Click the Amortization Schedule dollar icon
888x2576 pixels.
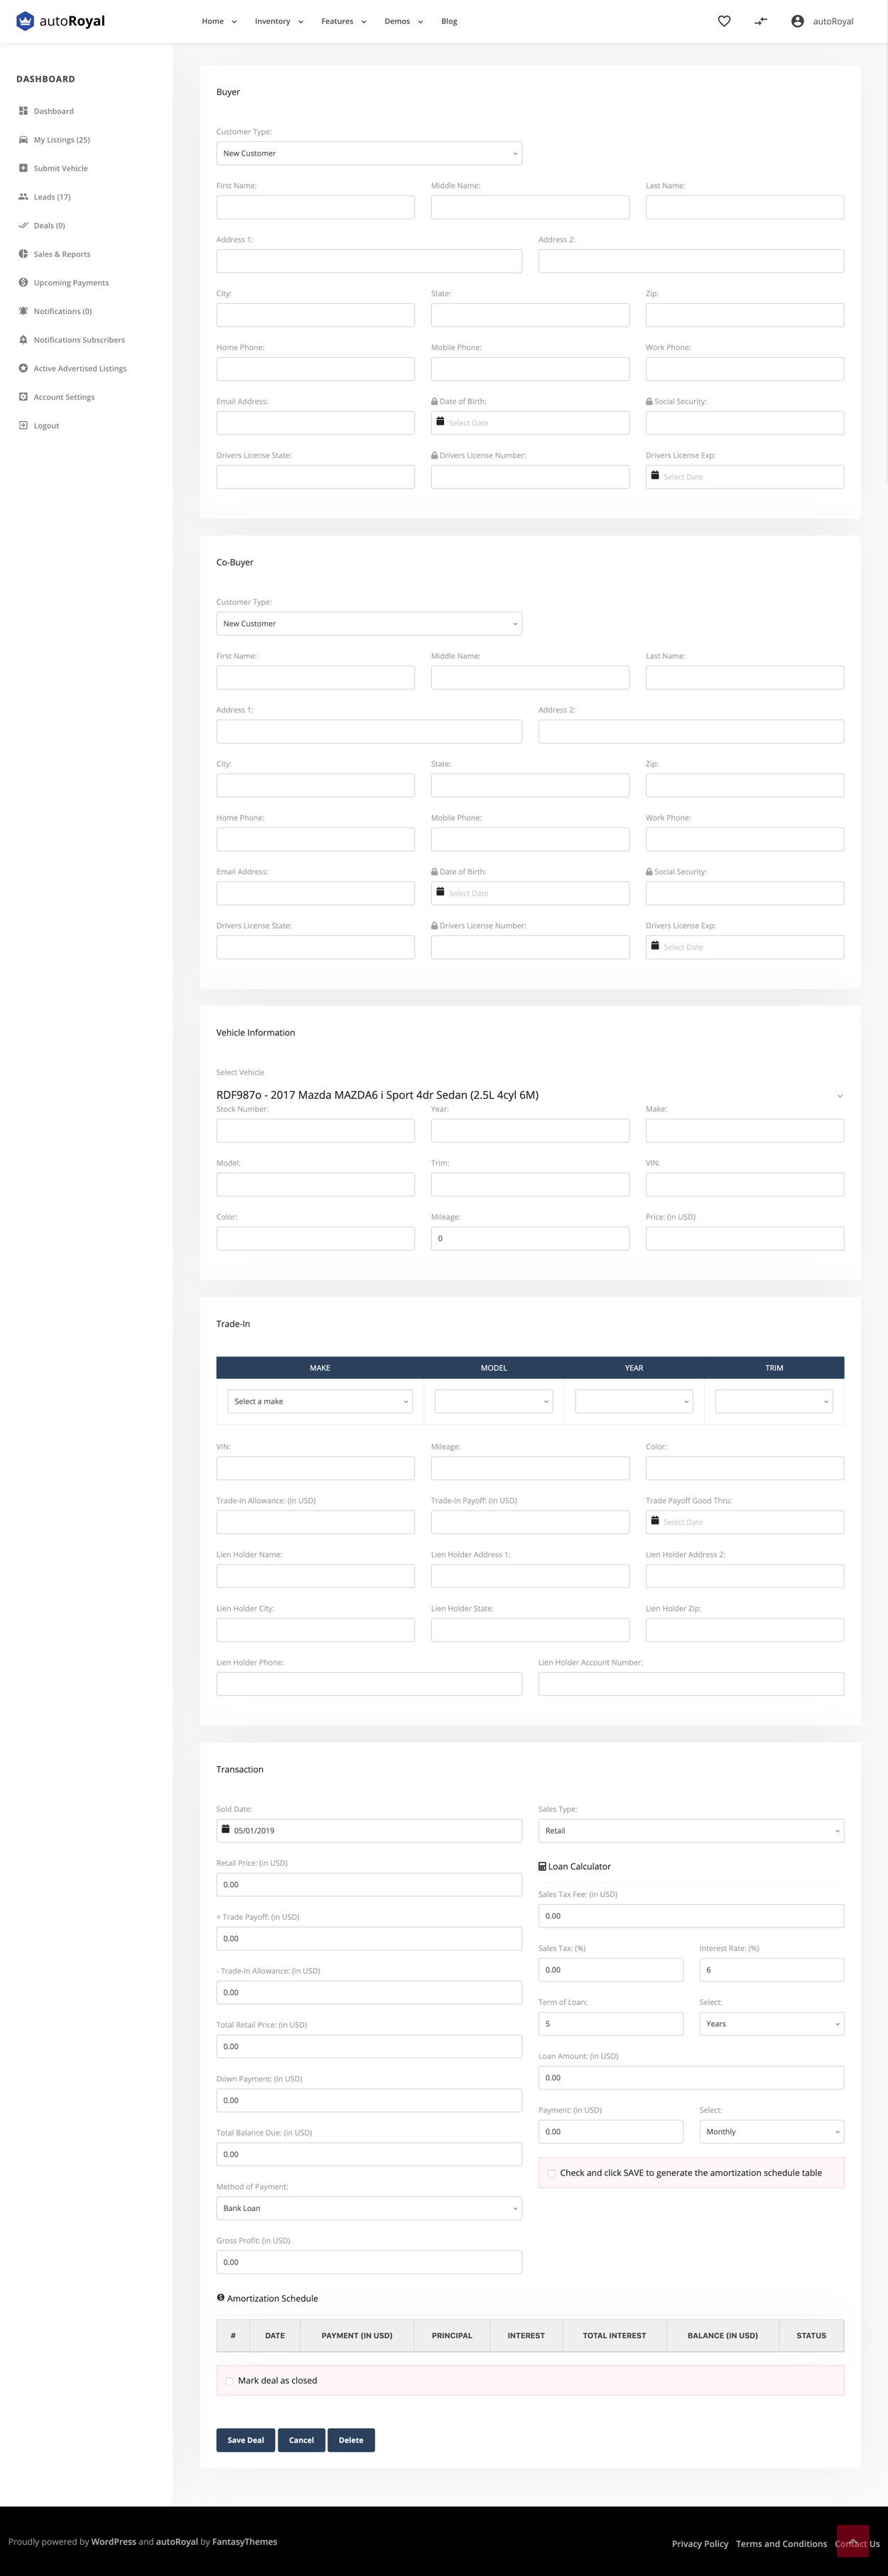[220, 2298]
